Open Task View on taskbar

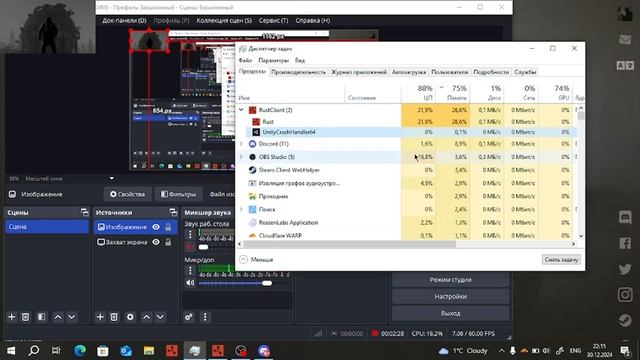click(56, 351)
